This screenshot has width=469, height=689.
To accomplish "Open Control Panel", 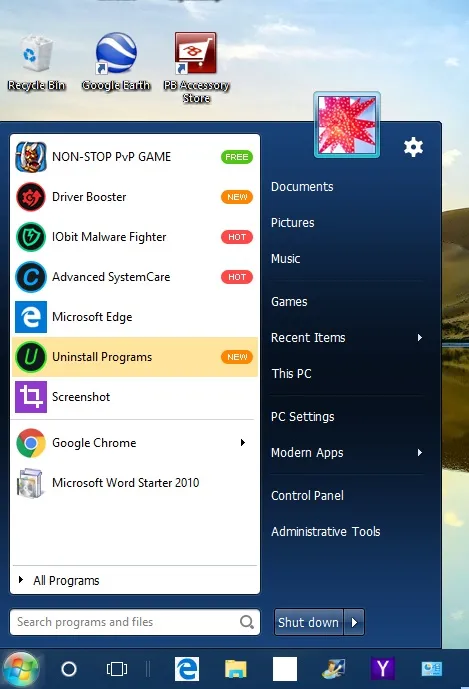I will (x=307, y=496).
